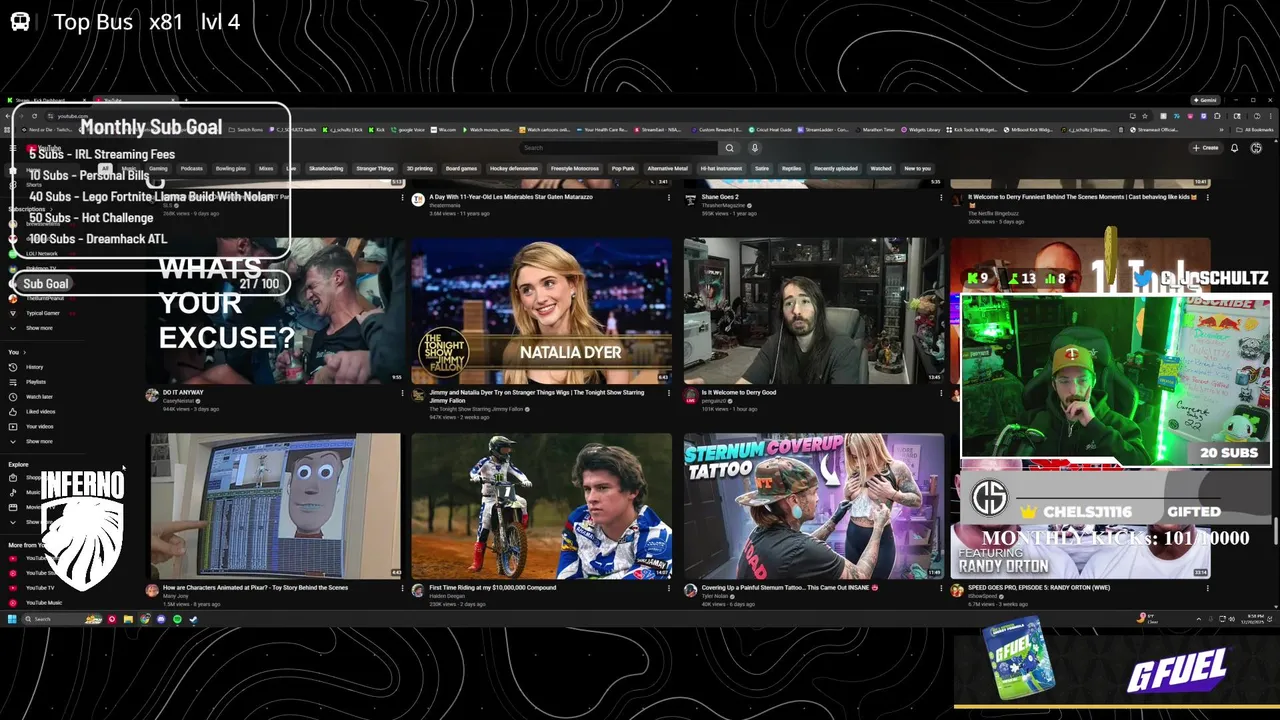Open the YouTube account avatar menu
The height and width of the screenshot is (720, 1280).
[x=1256, y=148]
